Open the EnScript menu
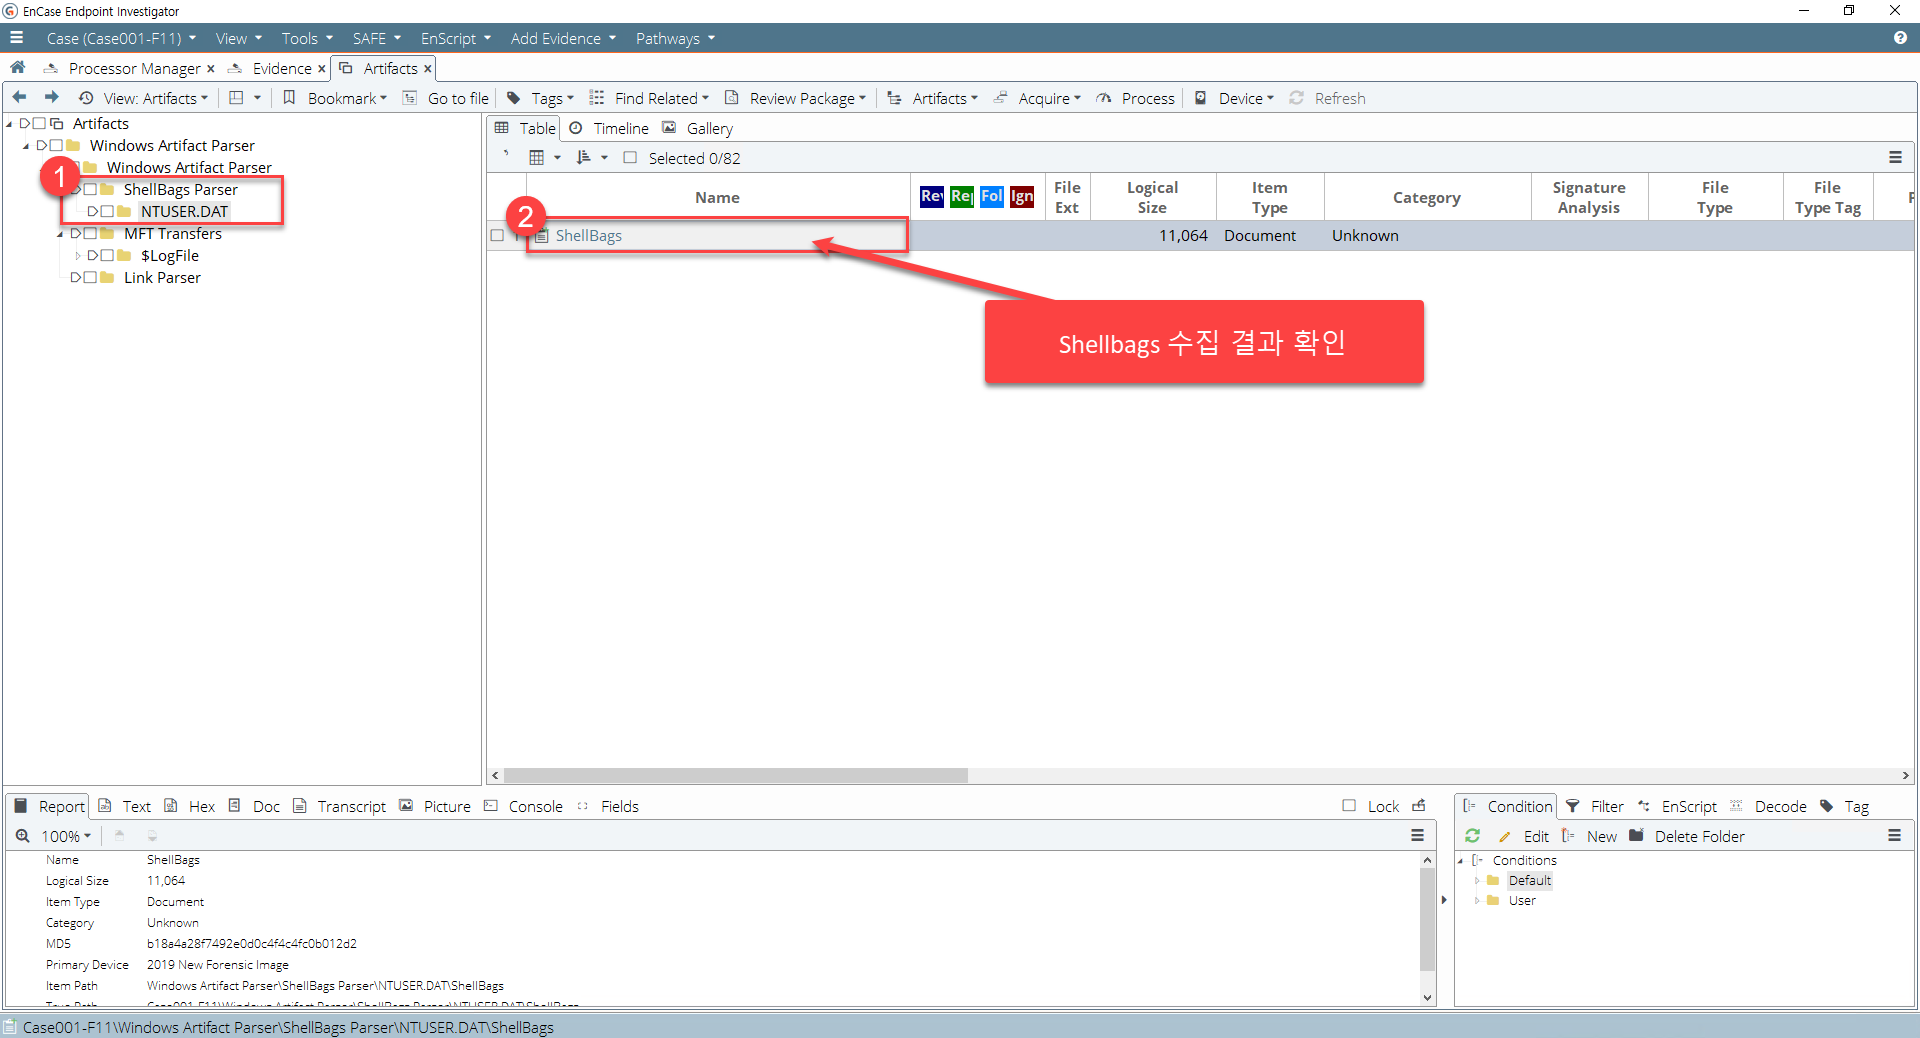Screen dimensions: 1920x1038 (x=455, y=38)
